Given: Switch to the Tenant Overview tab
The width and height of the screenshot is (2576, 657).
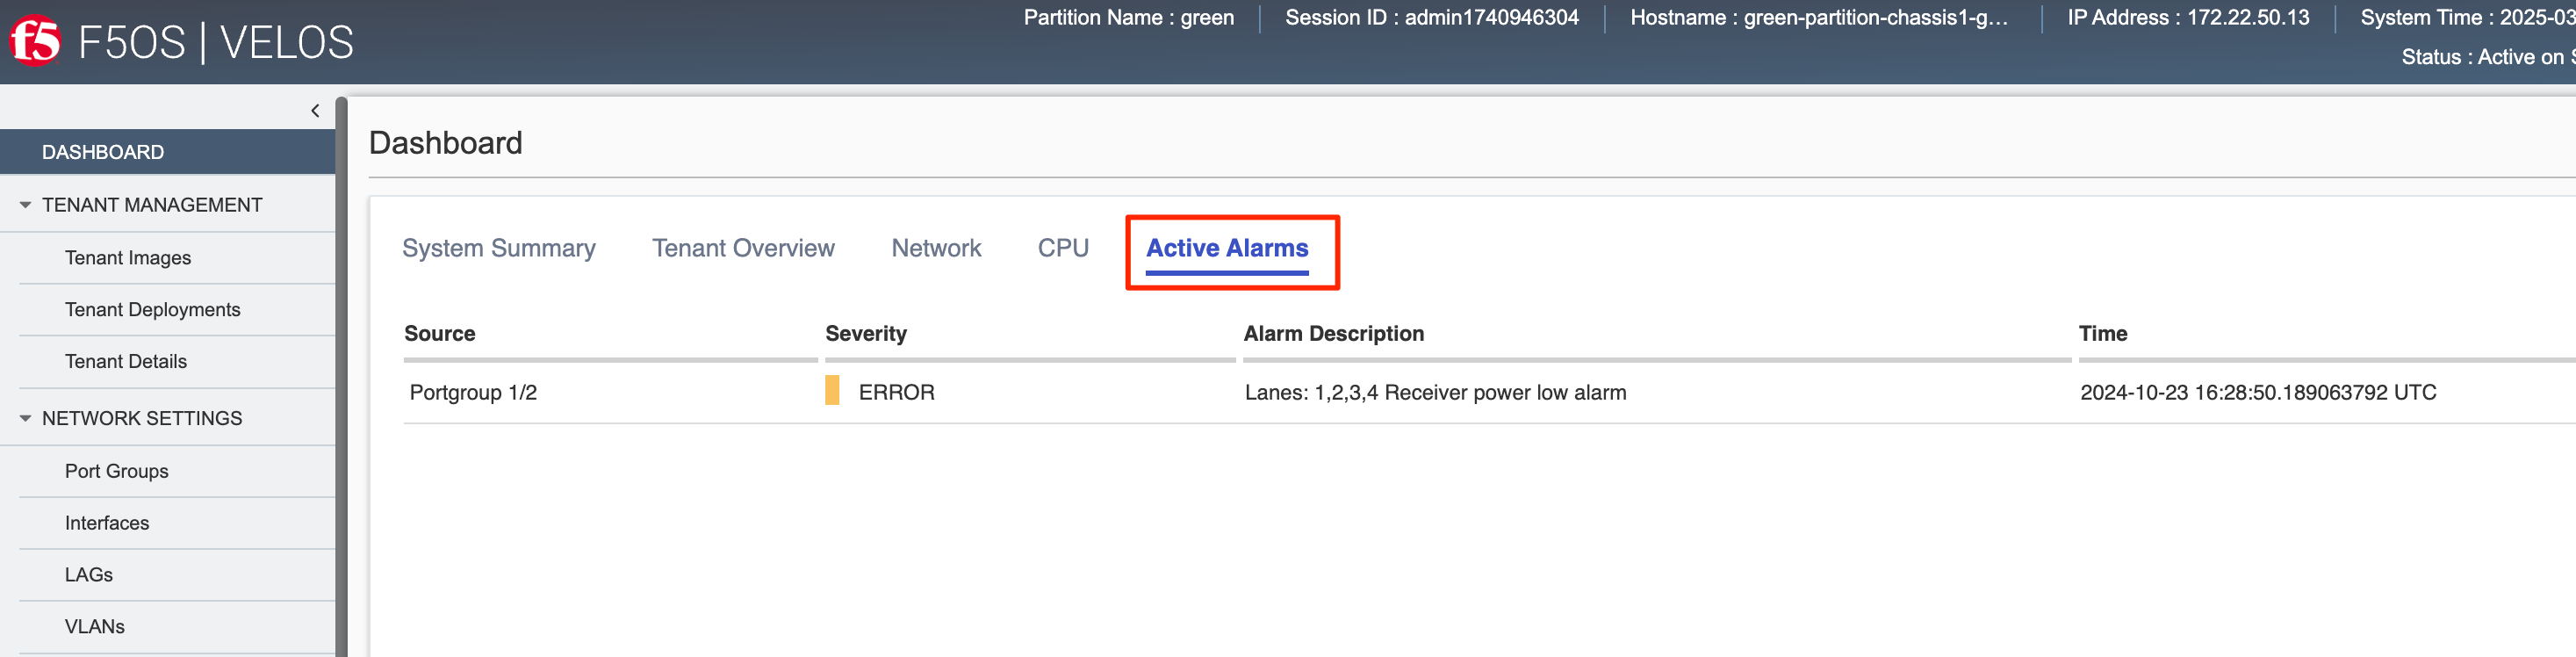Looking at the screenshot, I should click(x=743, y=248).
